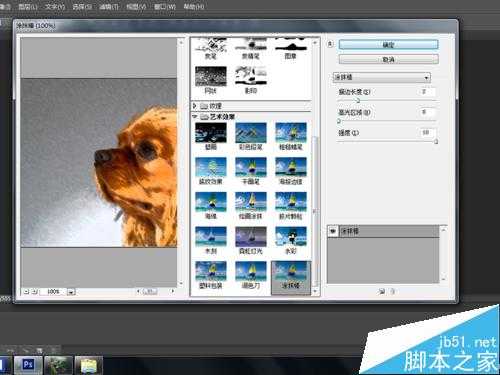Open Photoshop from the taskbar
The width and height of the screenshot is (500, 375).
point(28,365)
